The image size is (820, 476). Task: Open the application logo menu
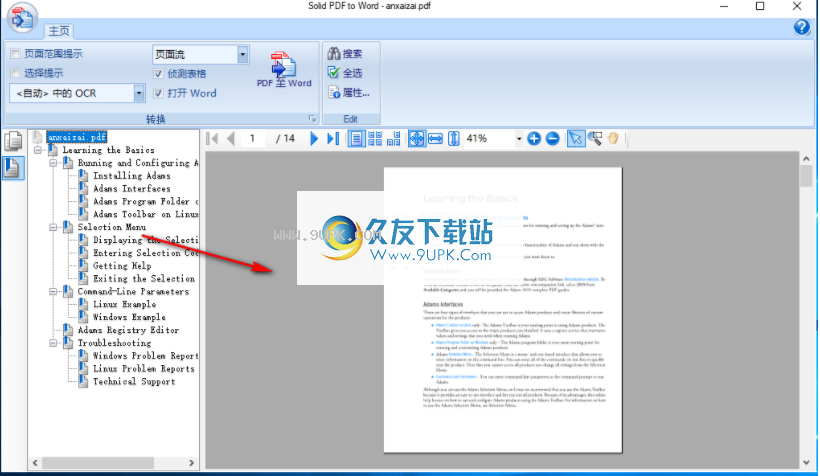tap(22, 18)
